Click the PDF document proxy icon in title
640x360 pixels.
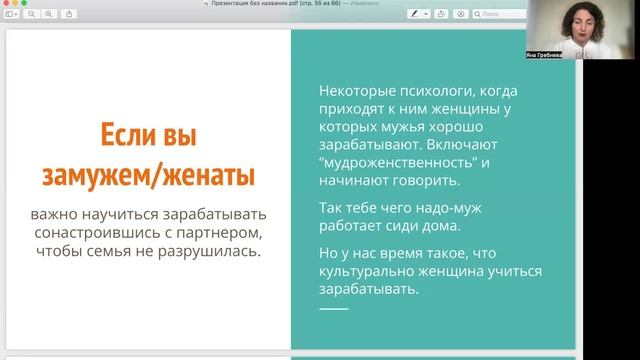point(206,3)
